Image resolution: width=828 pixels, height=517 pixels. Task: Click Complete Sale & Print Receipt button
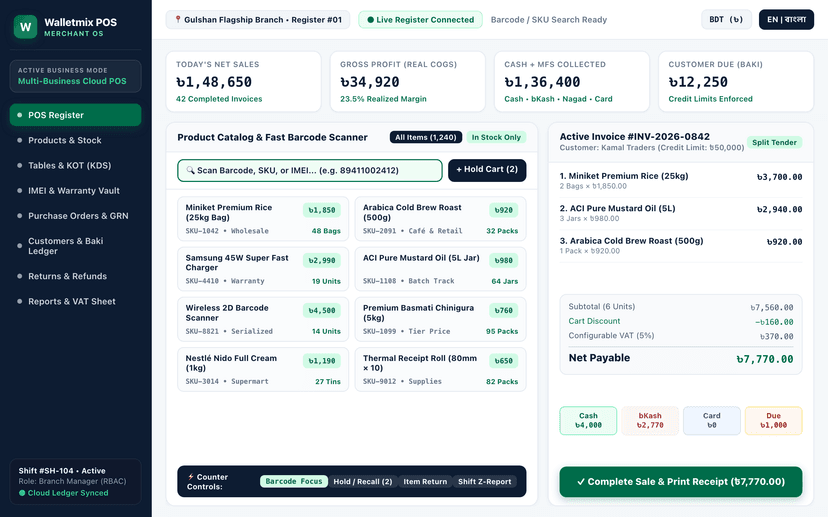pyautogui.click(x=681, y=482)
